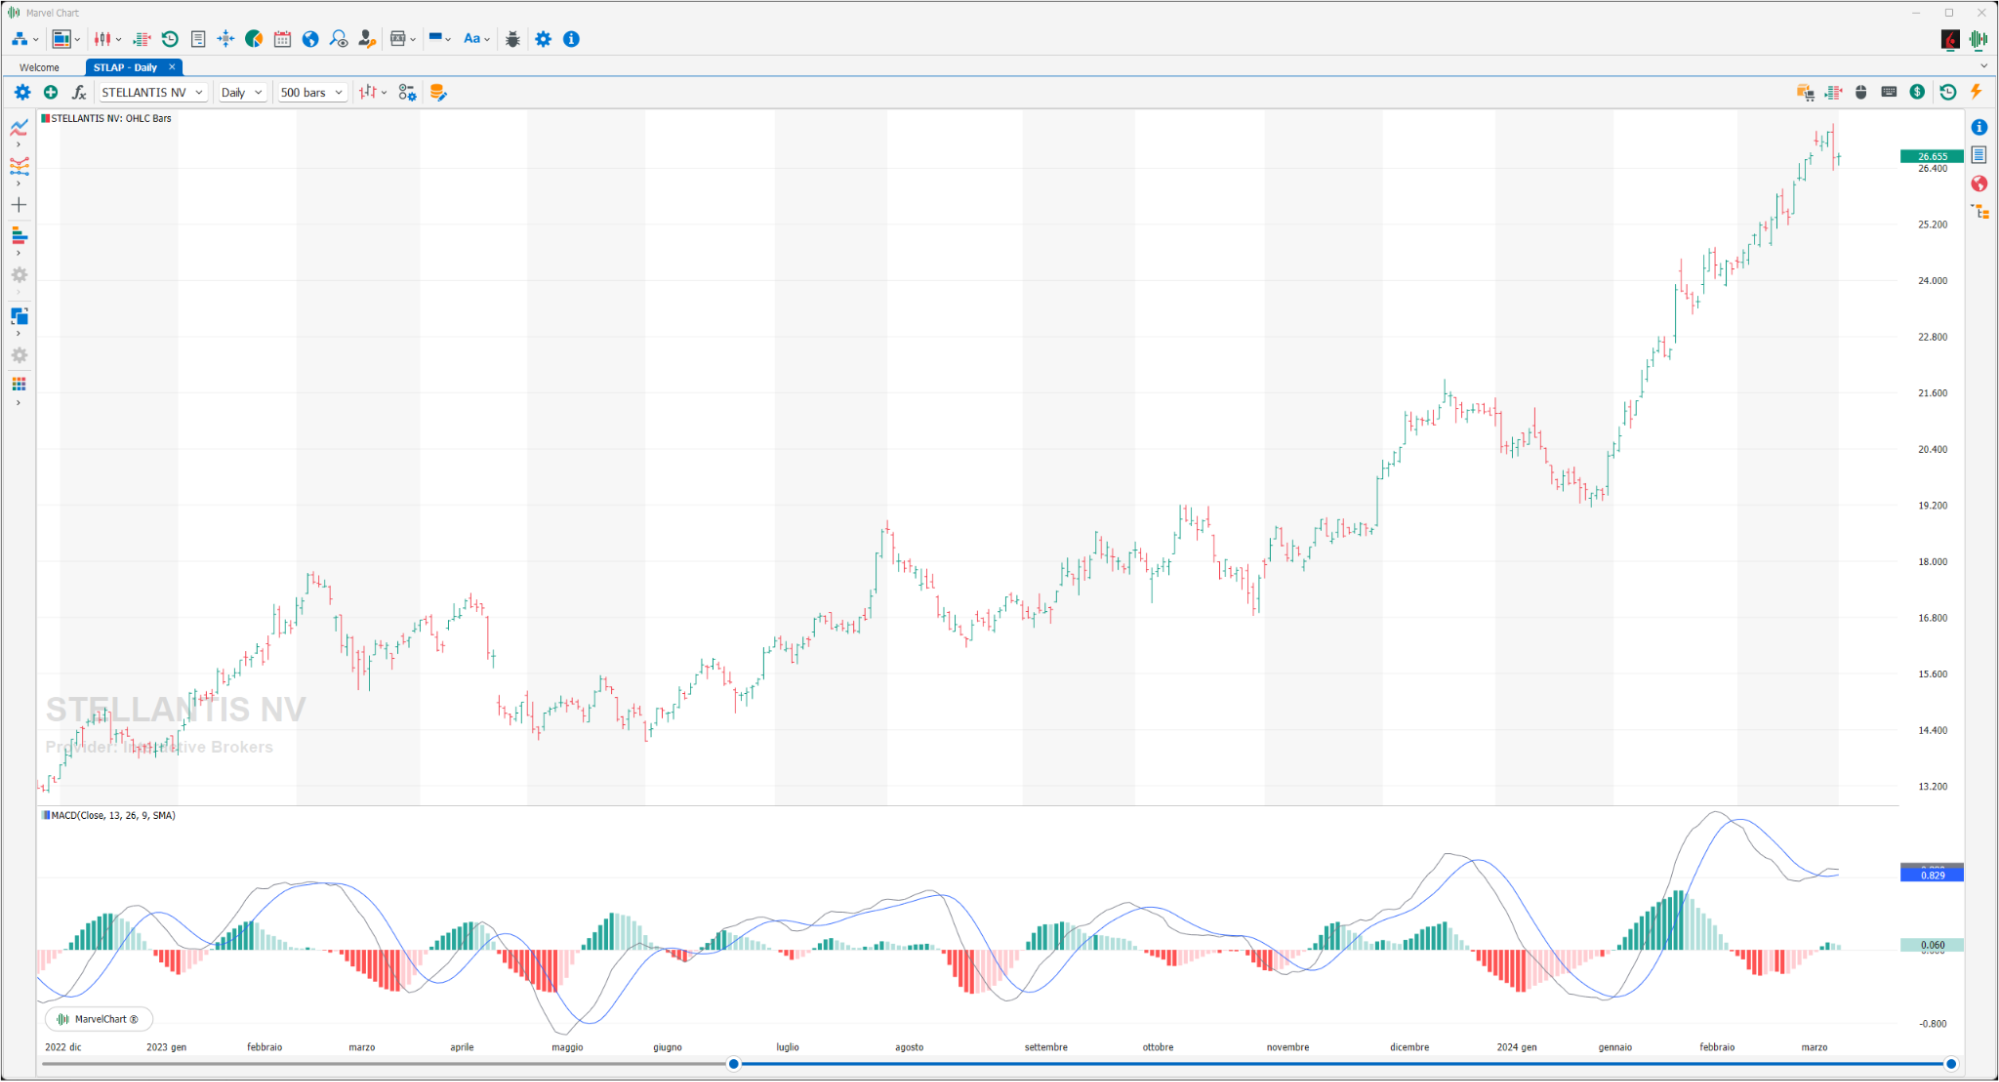Click the bug report icon
1999x1082 pixels.
point(513,39)
